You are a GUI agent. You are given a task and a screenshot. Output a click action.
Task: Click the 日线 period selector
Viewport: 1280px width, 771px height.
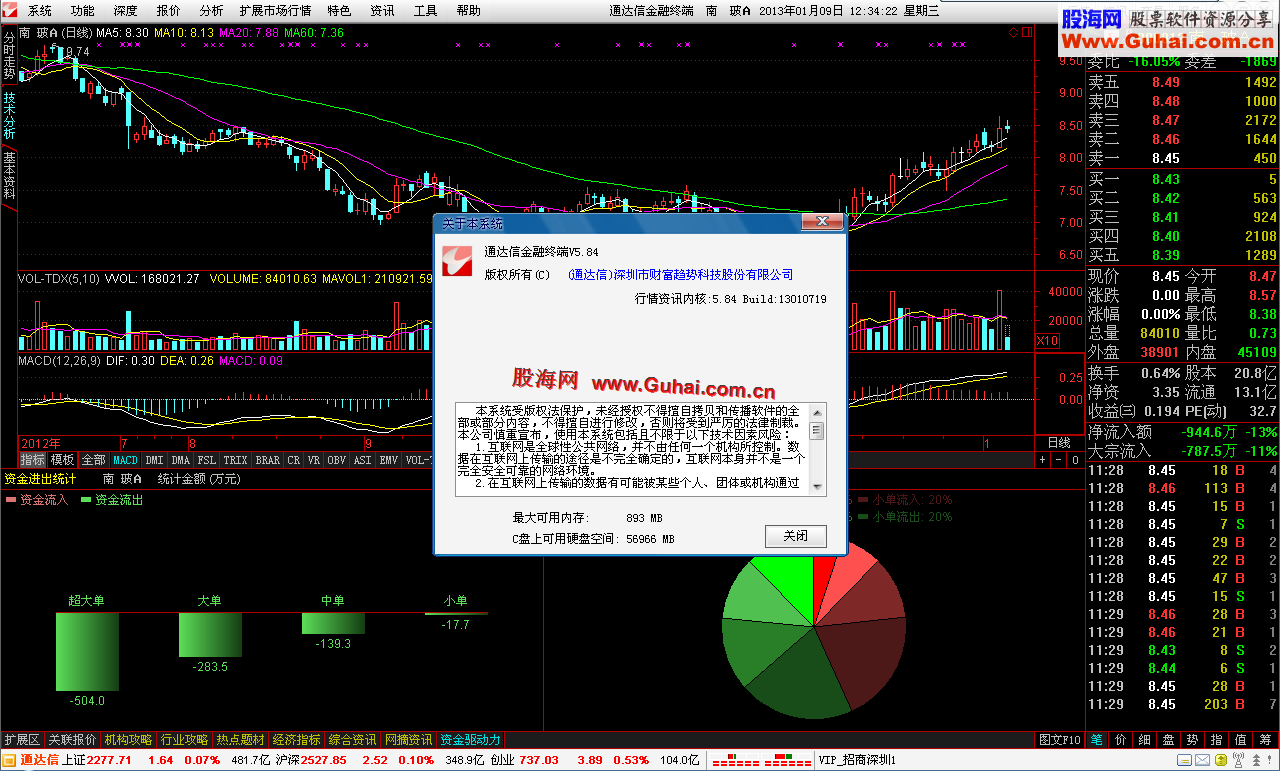pos(1058,442)
